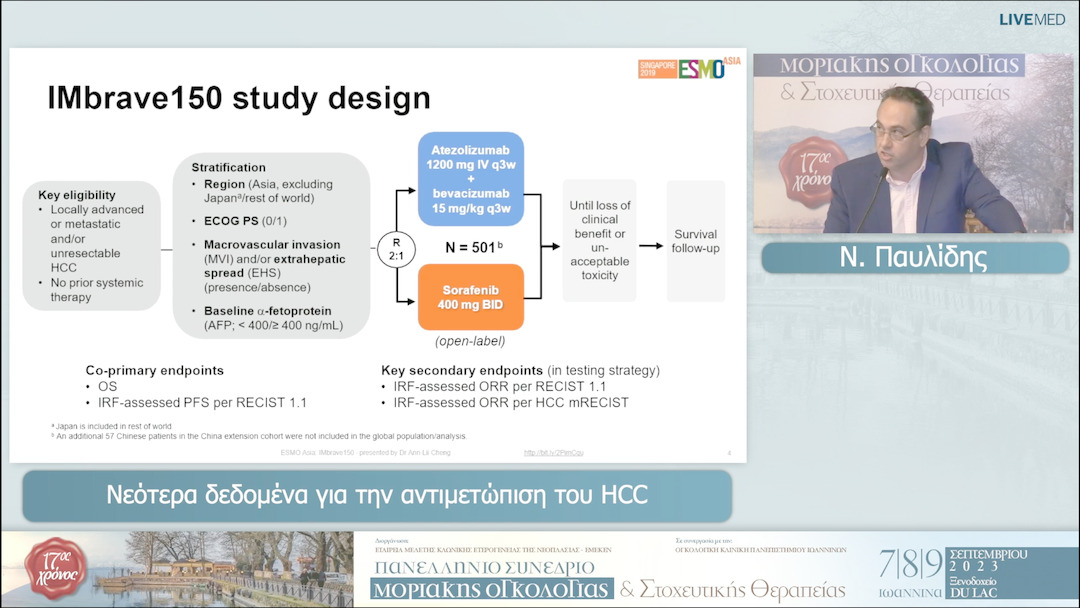Viewport: 1080px width, 608px height.
Task: Click the "Region (Asia, excluding Japan/rest of world)" bullet
Action: point(268,191)
